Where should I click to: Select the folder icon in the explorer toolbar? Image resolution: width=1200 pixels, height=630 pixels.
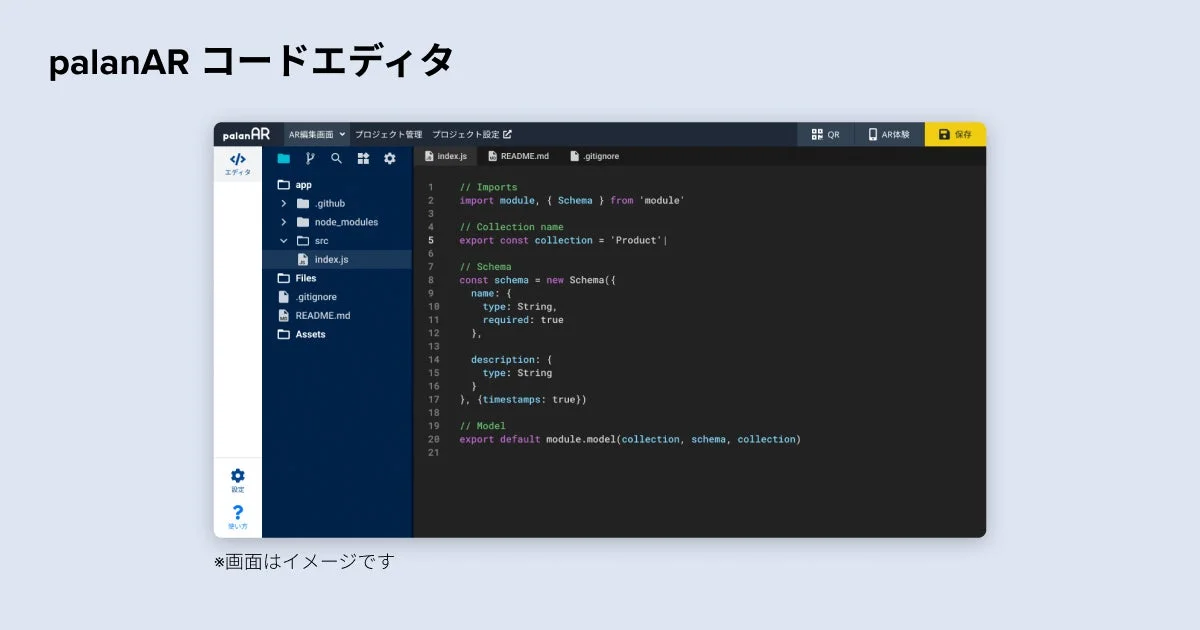[x=283, y=158]
